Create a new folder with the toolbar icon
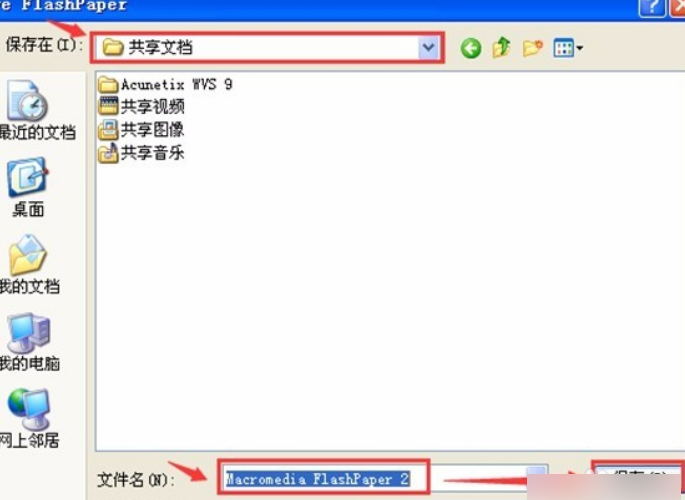Screen dimensions: 685x500 click(x=532, y=48)
